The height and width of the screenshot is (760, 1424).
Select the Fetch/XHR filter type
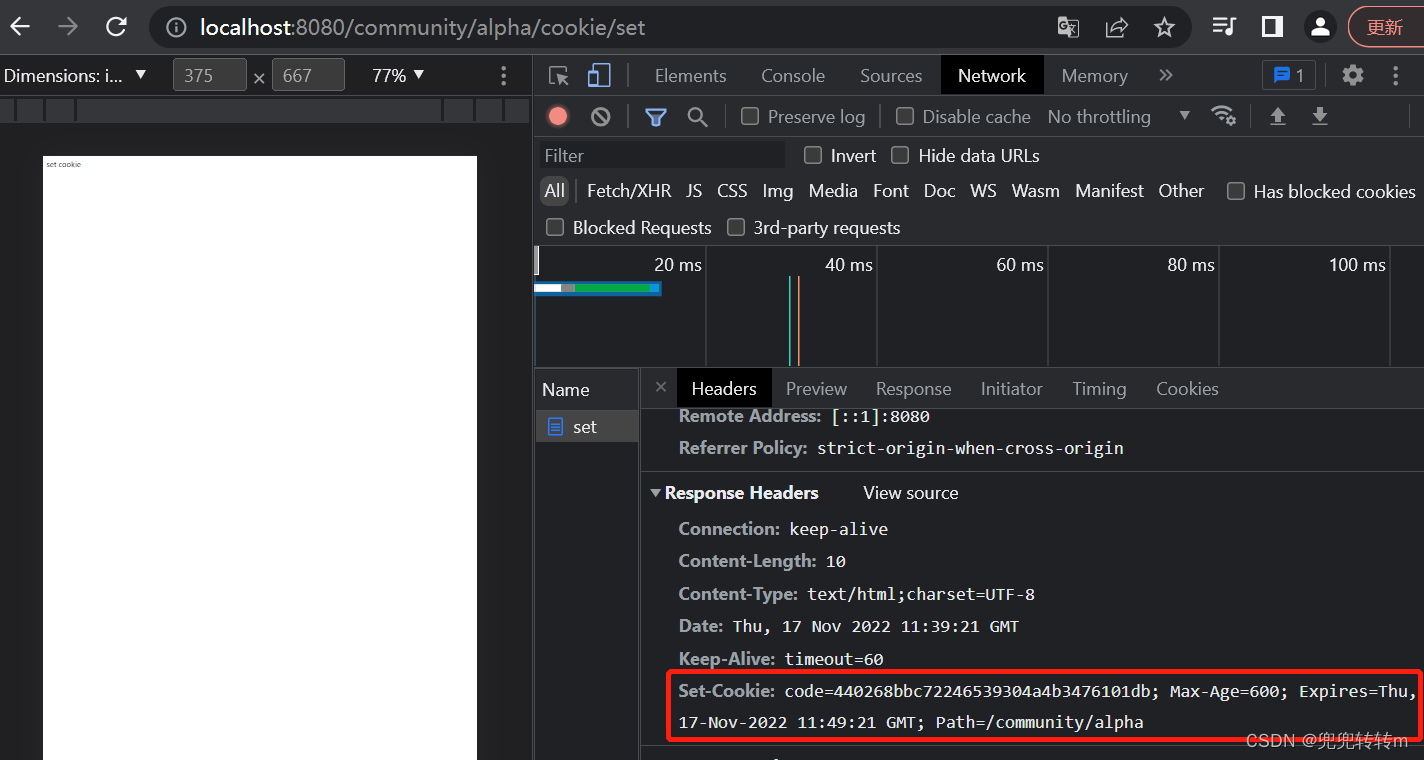point(628,191)
